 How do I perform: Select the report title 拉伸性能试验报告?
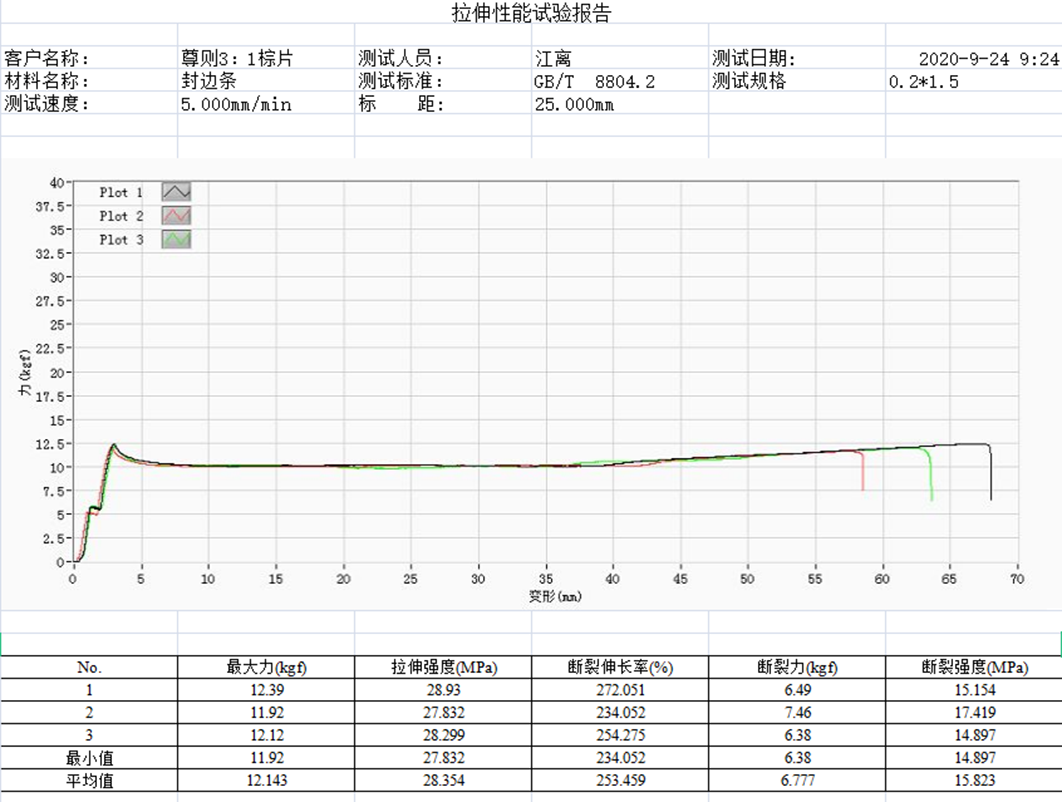tap(531, 13)
